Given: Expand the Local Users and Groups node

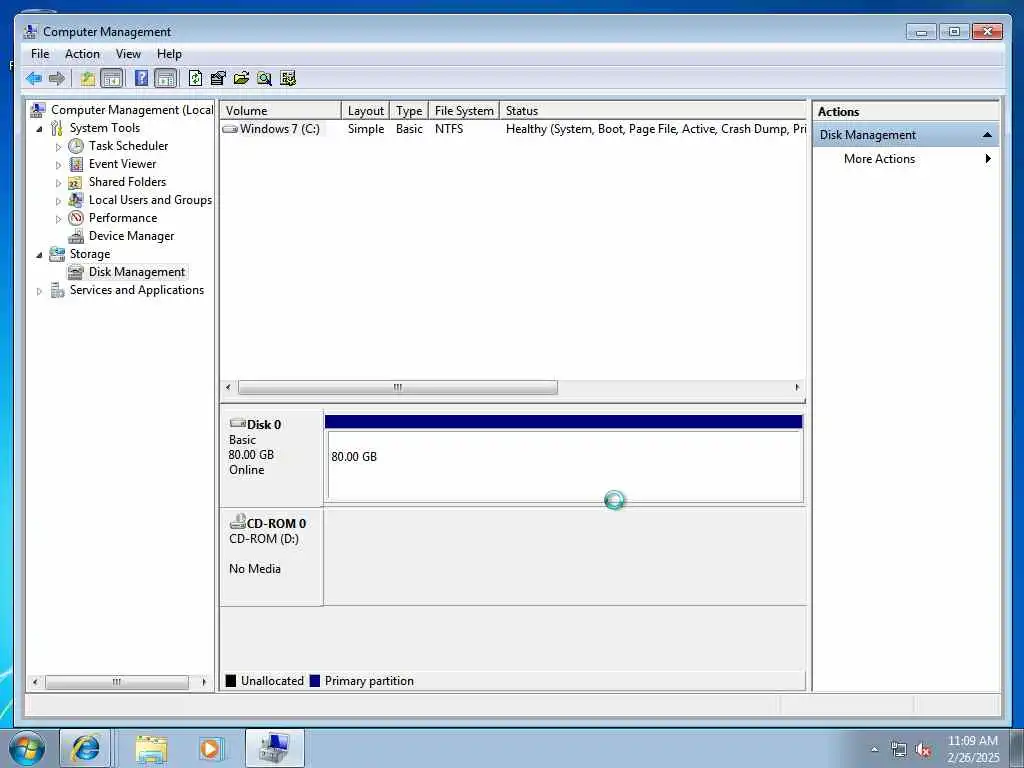Looking at the screenshot, I should (x=58, y=201).
